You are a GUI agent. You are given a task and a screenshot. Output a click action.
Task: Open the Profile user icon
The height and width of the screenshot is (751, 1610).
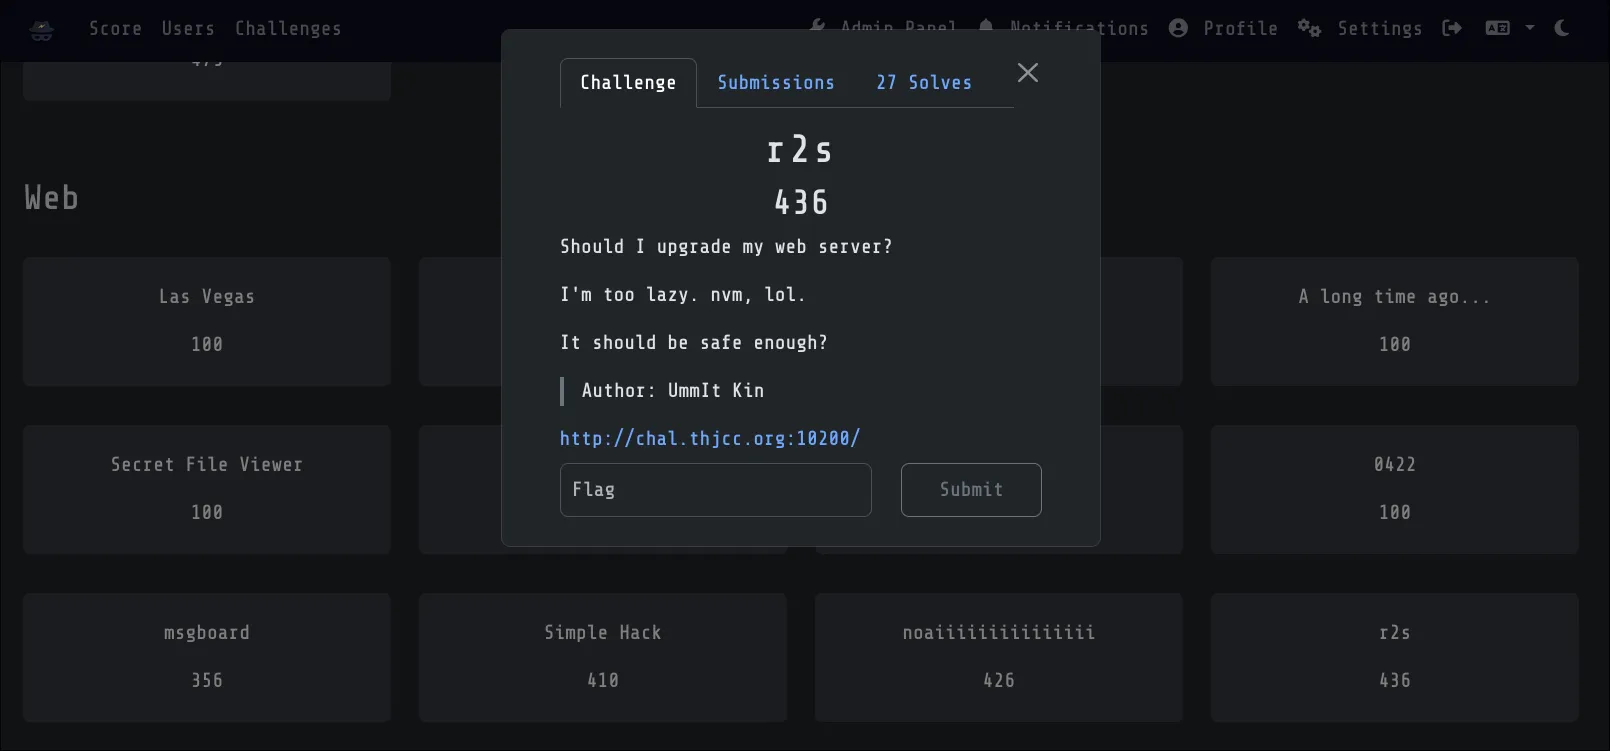[1178, 28]
